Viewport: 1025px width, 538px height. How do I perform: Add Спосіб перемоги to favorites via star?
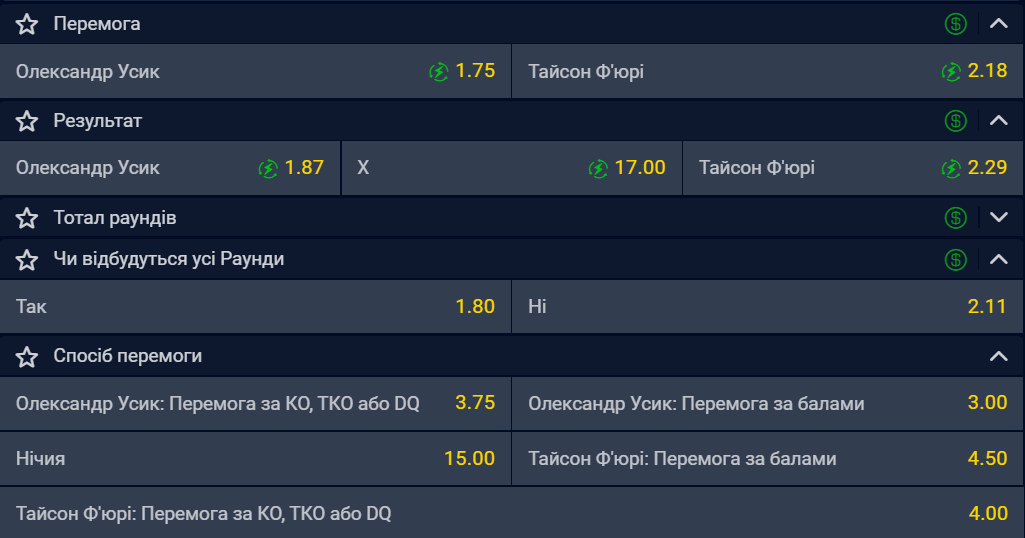[27, 357]
